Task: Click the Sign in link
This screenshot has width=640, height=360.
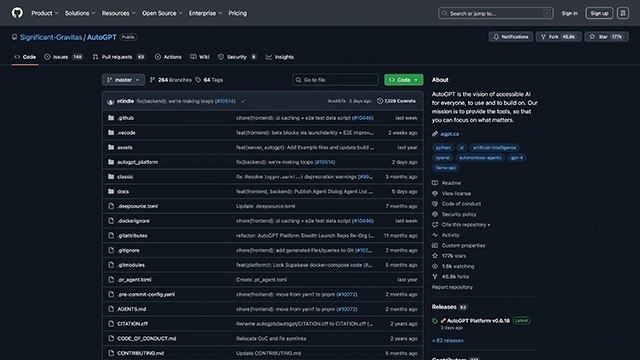Action: click(569, 13)
